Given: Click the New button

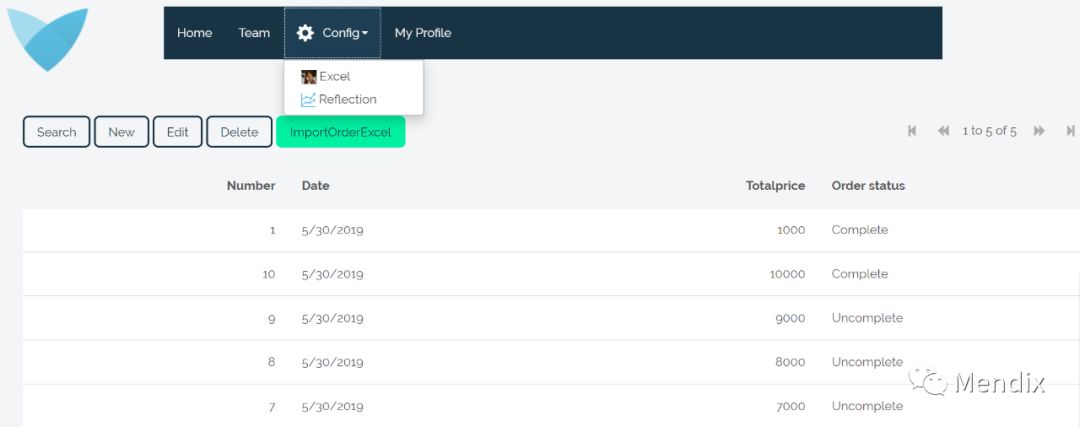Looking at the screenshot, I should pos(121,132).
